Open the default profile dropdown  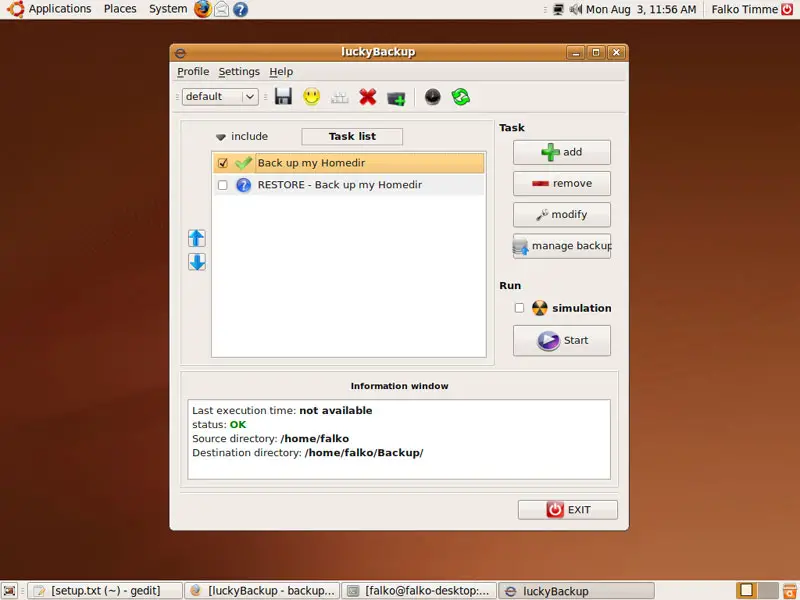(x=220, y=96)
